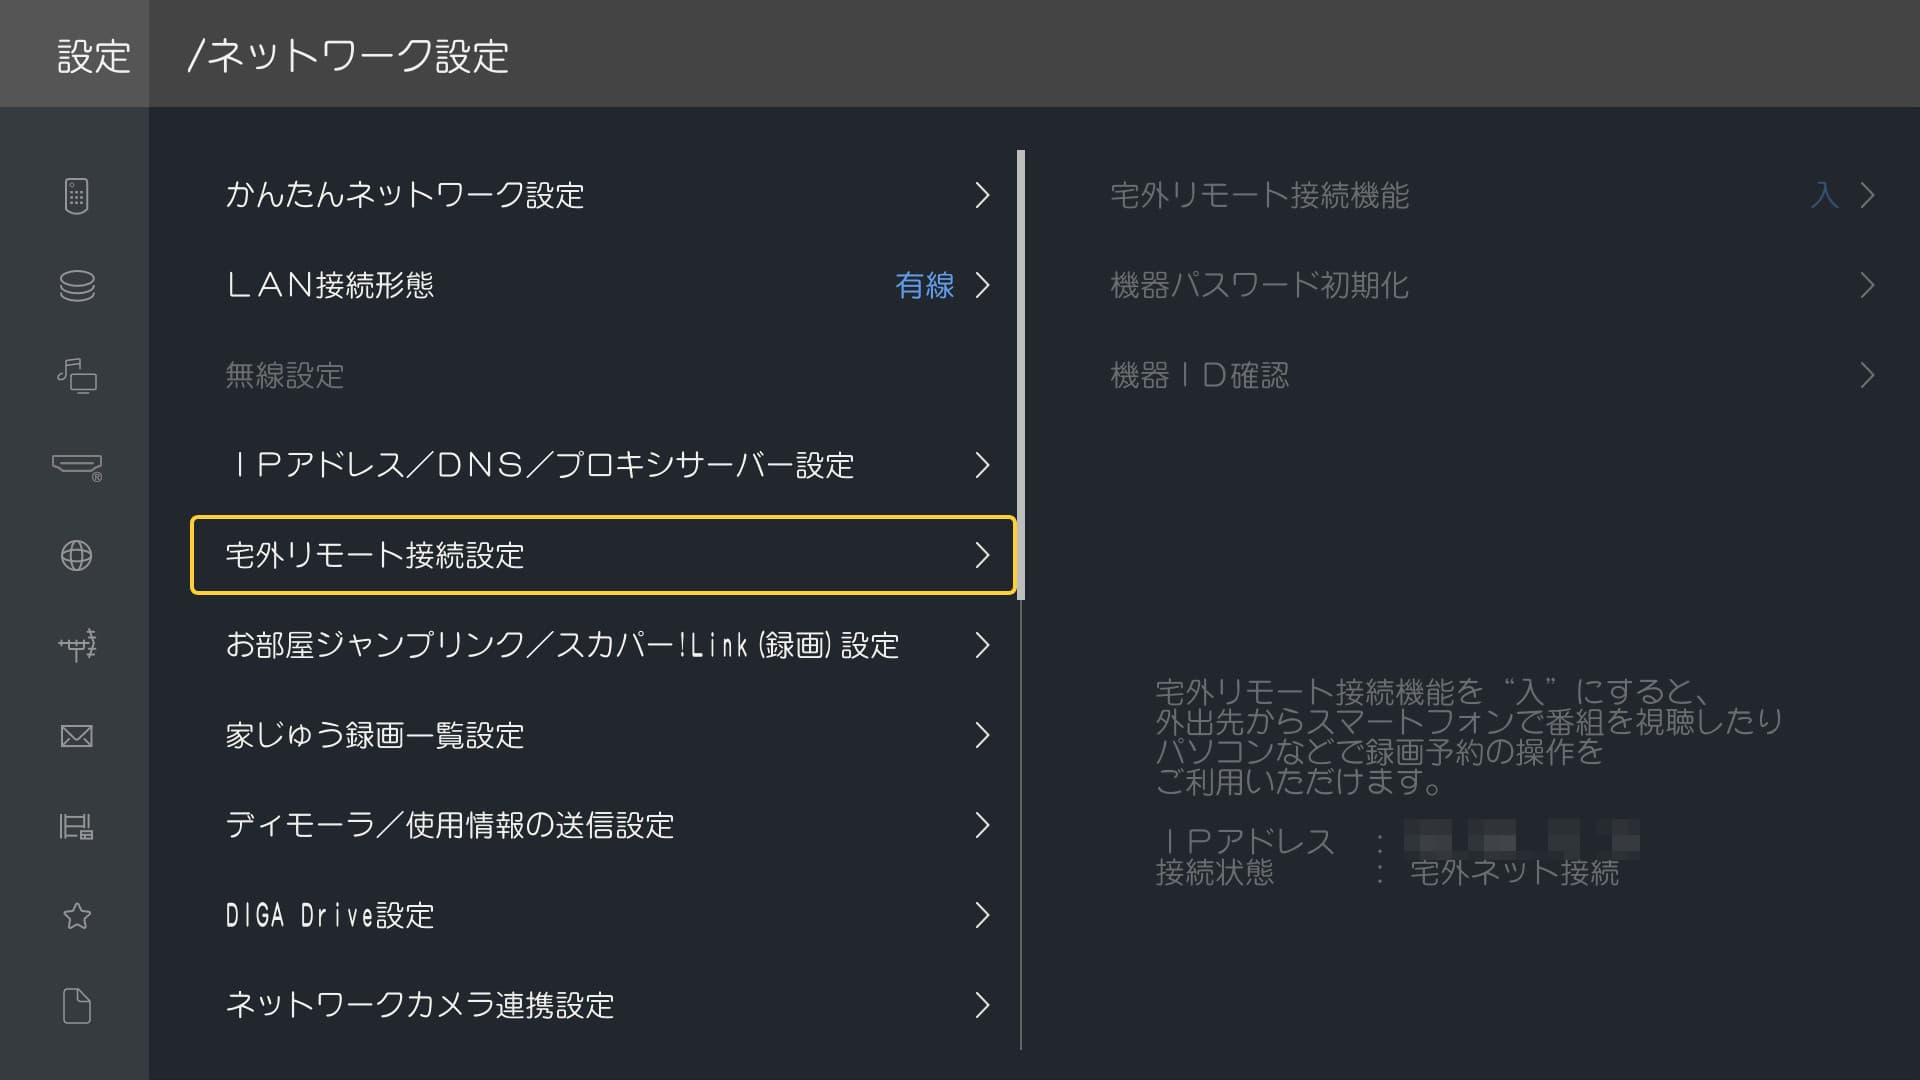Open the globe network settings icon
The height and width of the screenshot is (1080, 1920).
click(x=76, y=555)
